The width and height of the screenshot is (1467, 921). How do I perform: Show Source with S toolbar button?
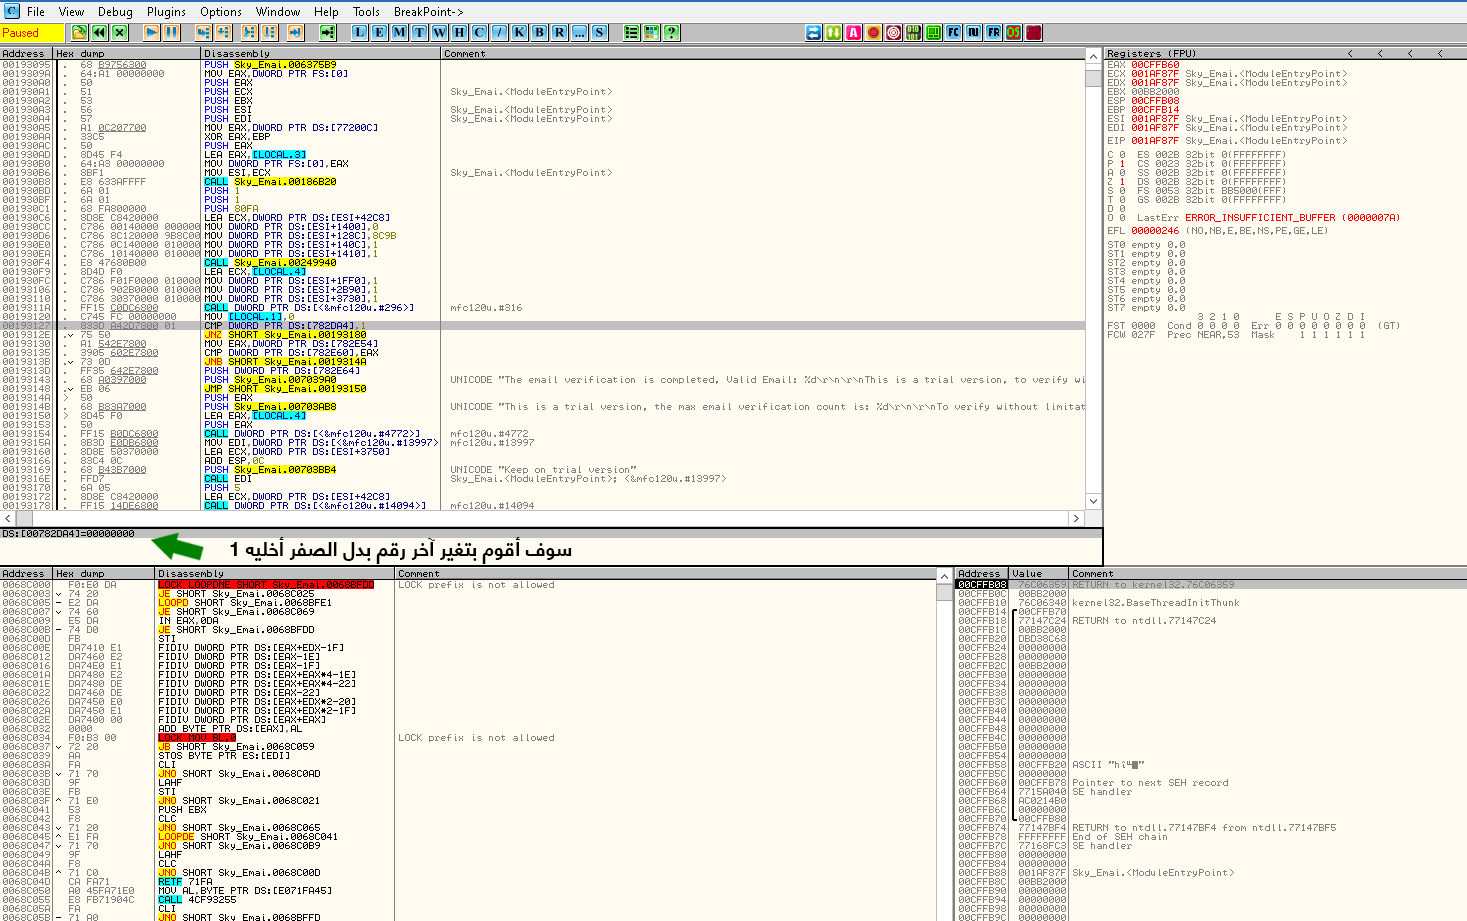(x=599, y=32)
